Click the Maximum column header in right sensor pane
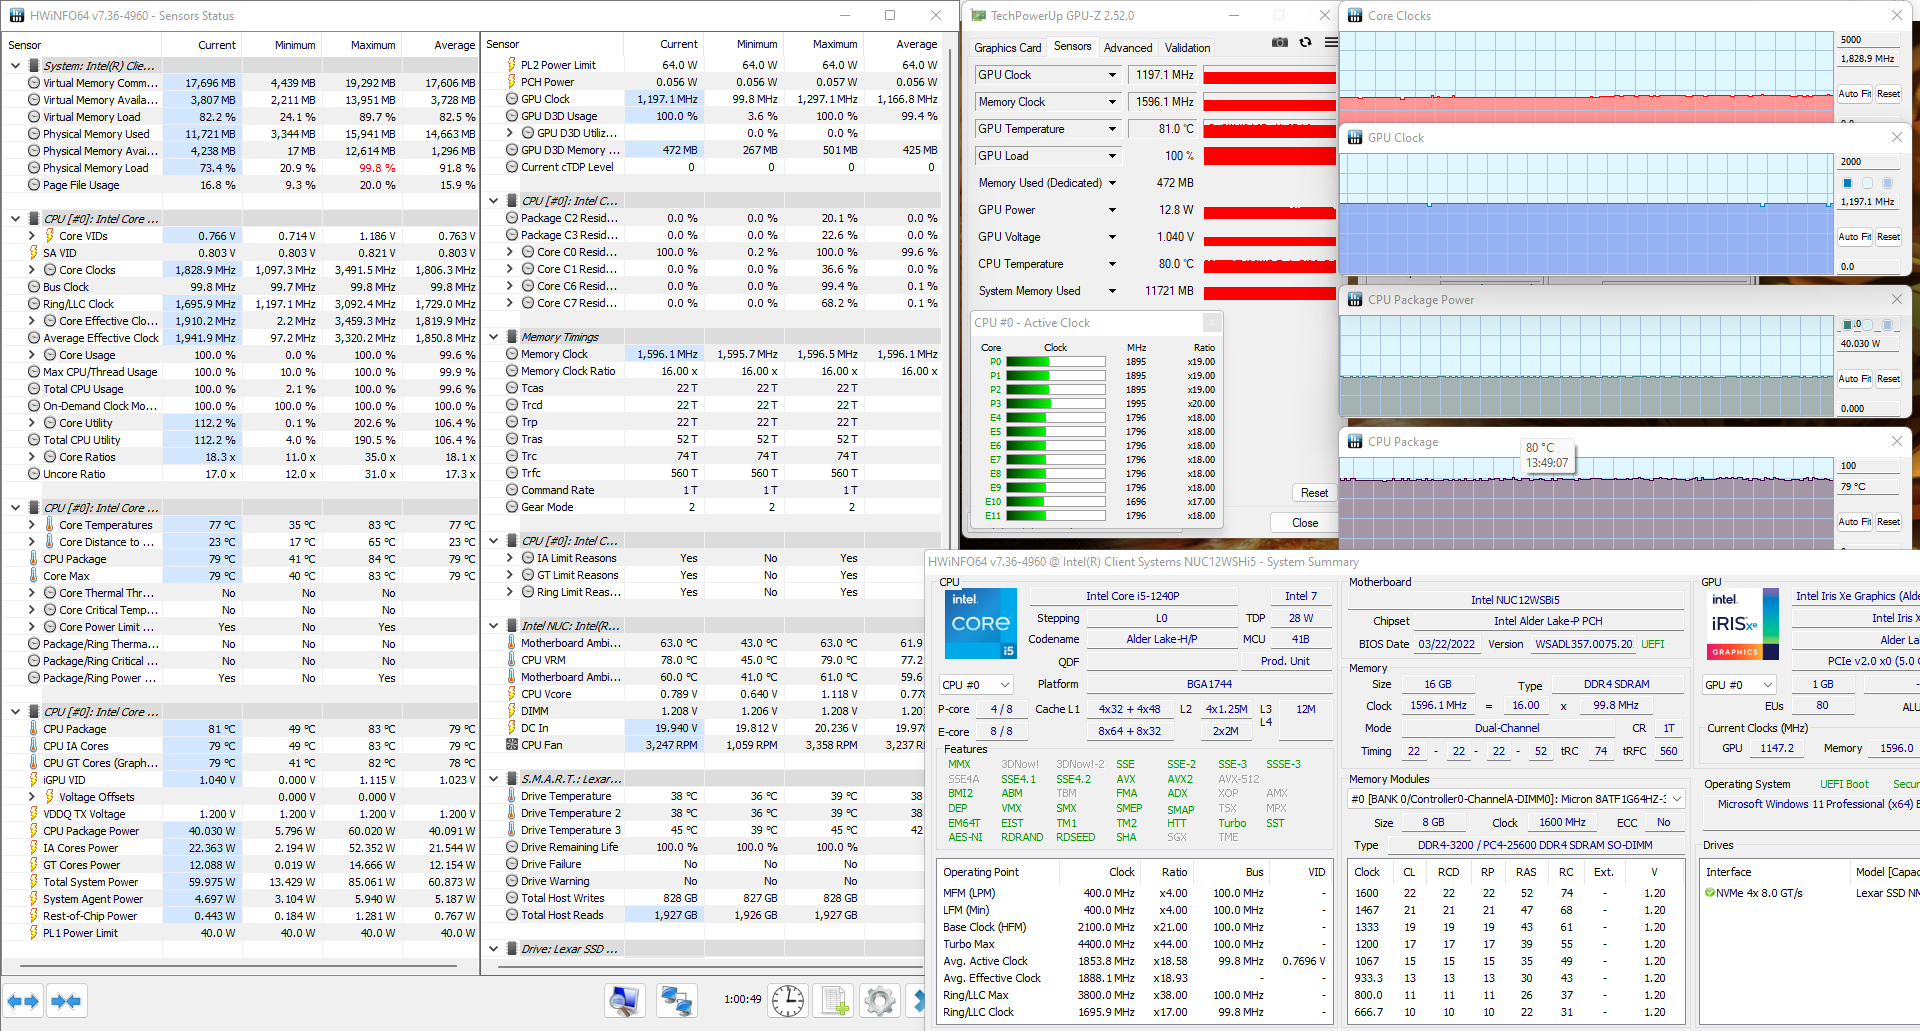Viewport: 1920px width, 1031px height. (x=821, y=44)
